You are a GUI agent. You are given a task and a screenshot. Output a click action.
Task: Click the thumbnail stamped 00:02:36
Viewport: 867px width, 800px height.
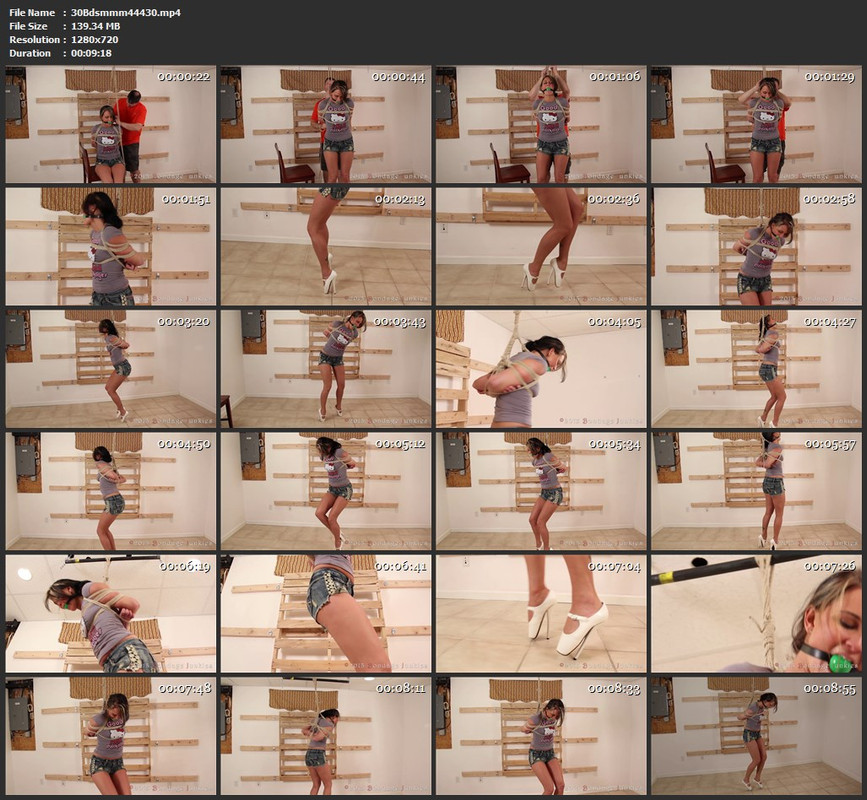541,247
